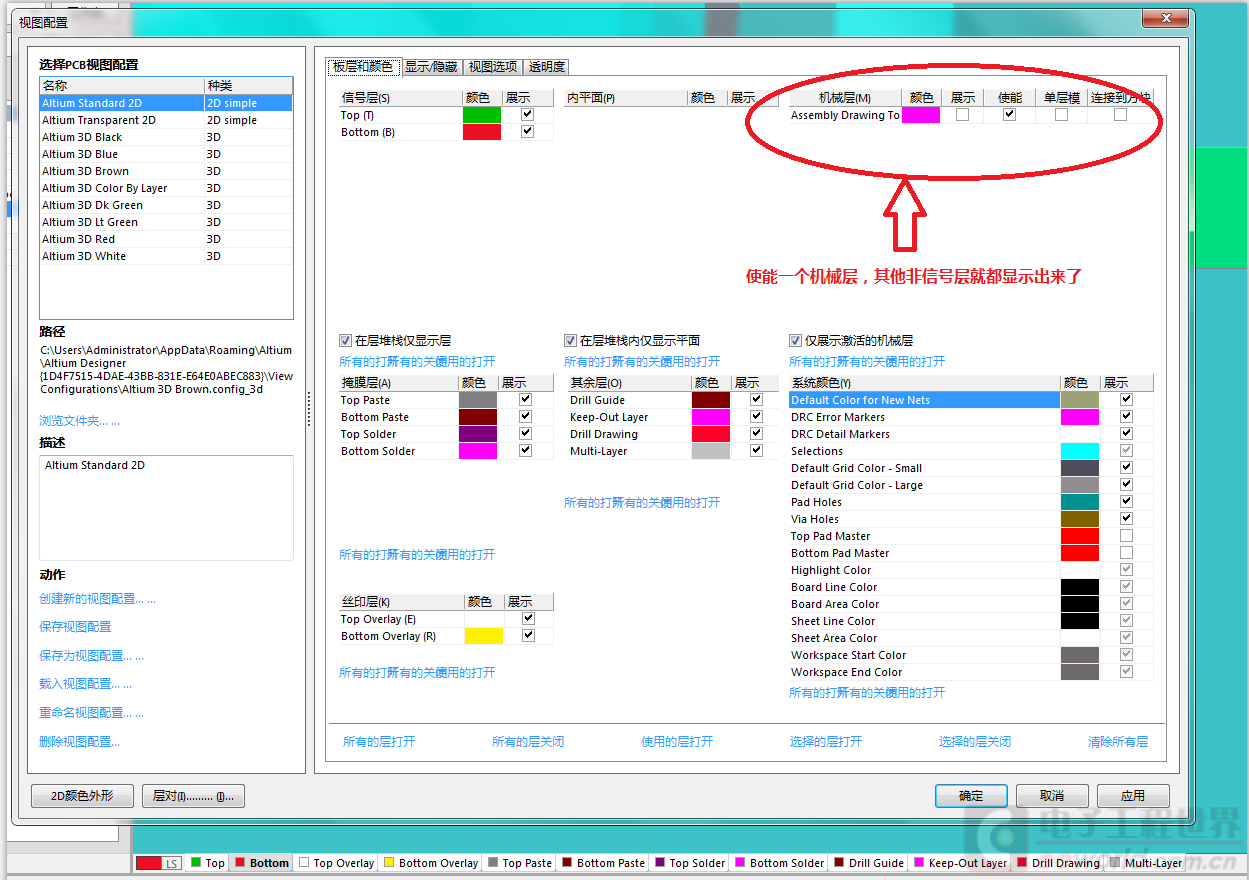Screen dimensions: 1249x880
Task: Toggle Via Holes show checkbox
Action: tap(1127, 519)
